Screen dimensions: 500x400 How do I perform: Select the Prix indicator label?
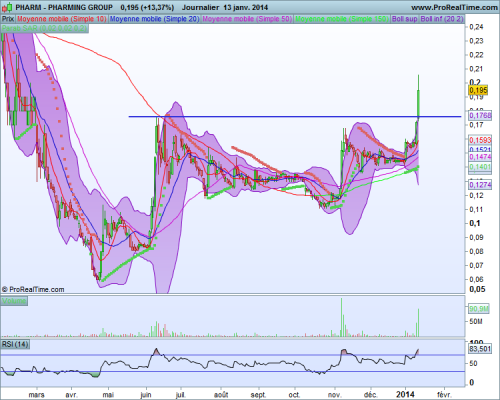pyautogui.click(x=8, y=19)
